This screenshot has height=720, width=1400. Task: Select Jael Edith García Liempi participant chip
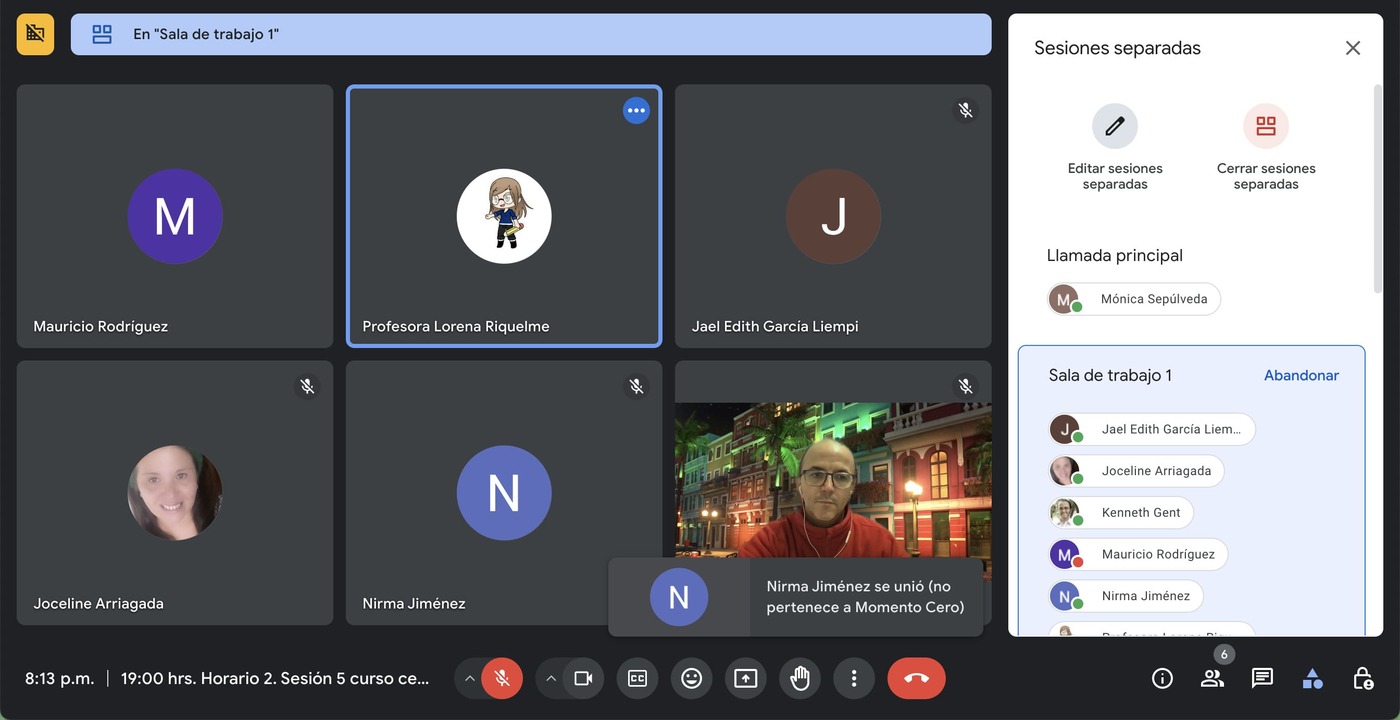(x=1152, y=429)
